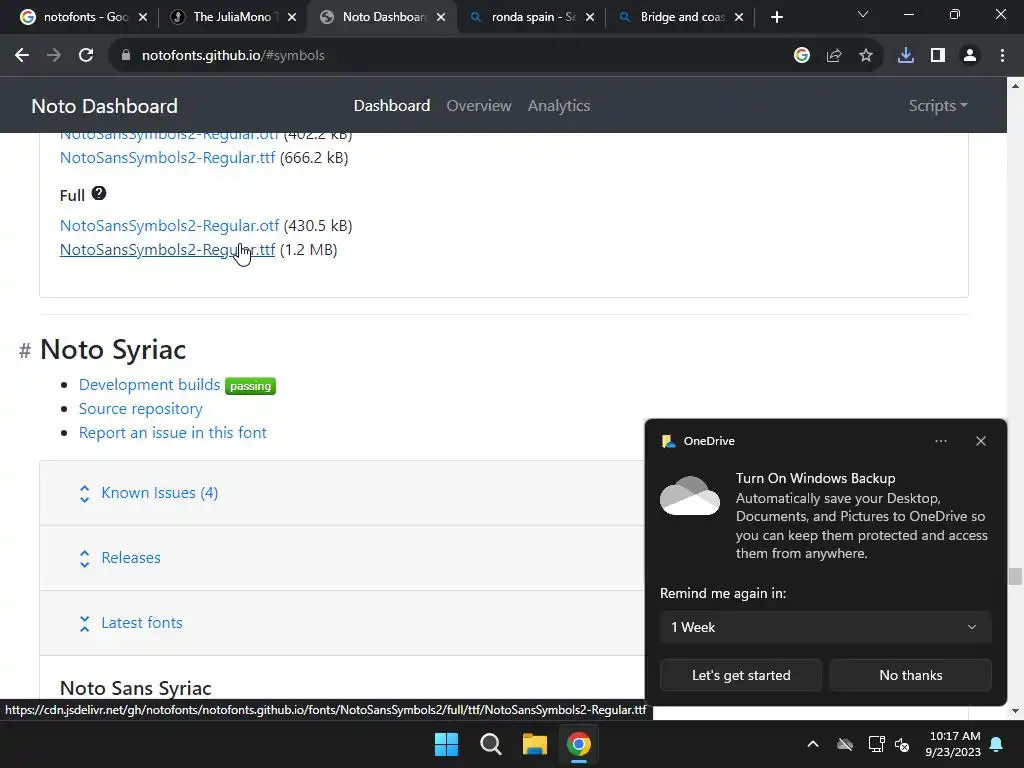Close the Noto Dashboard tab

coord(441,17)
